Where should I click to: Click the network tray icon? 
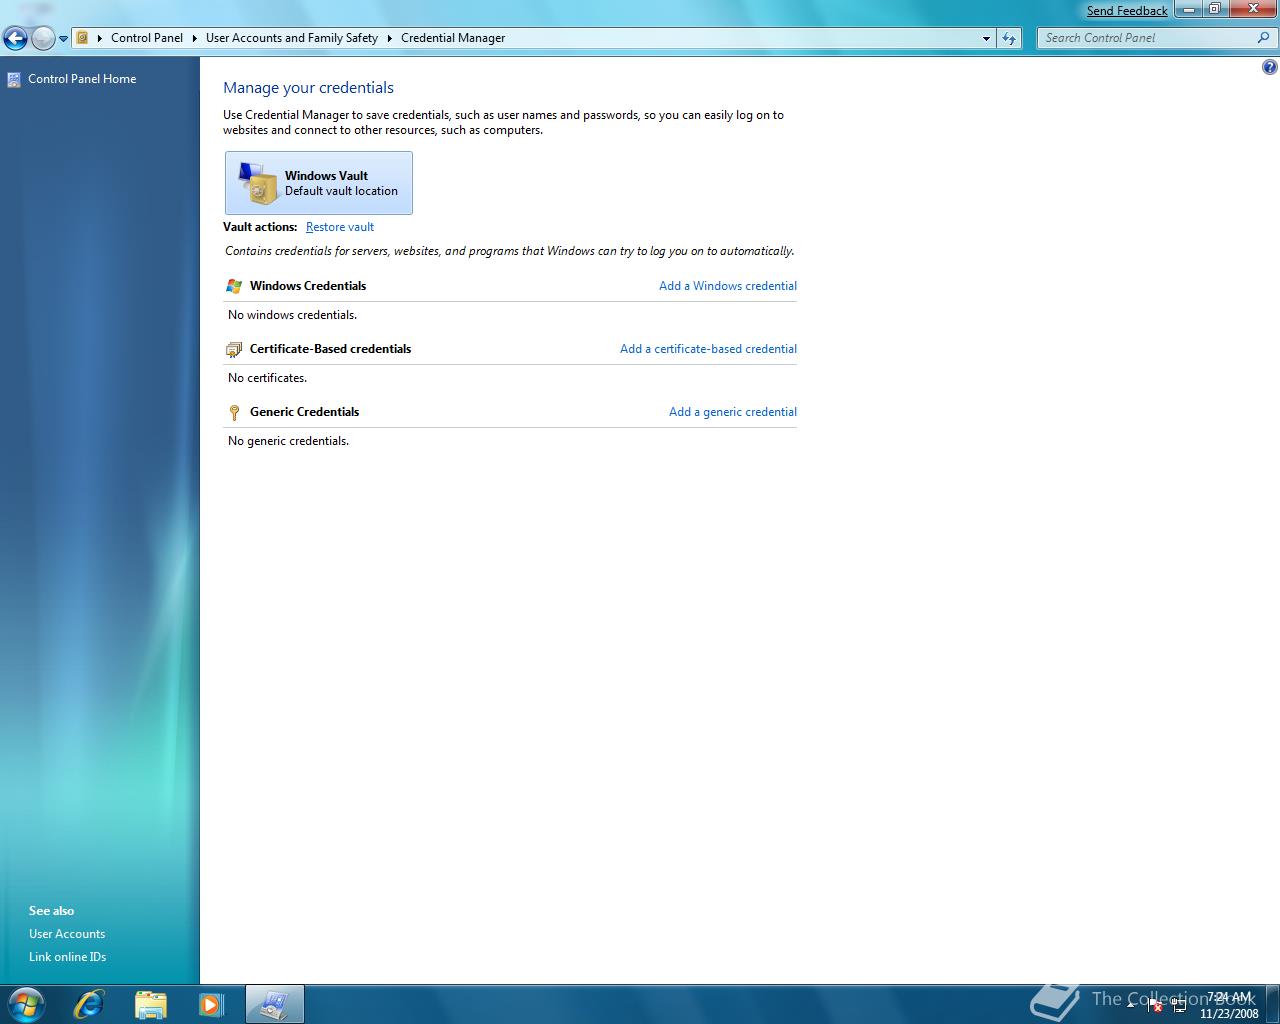(1179, 1005)
